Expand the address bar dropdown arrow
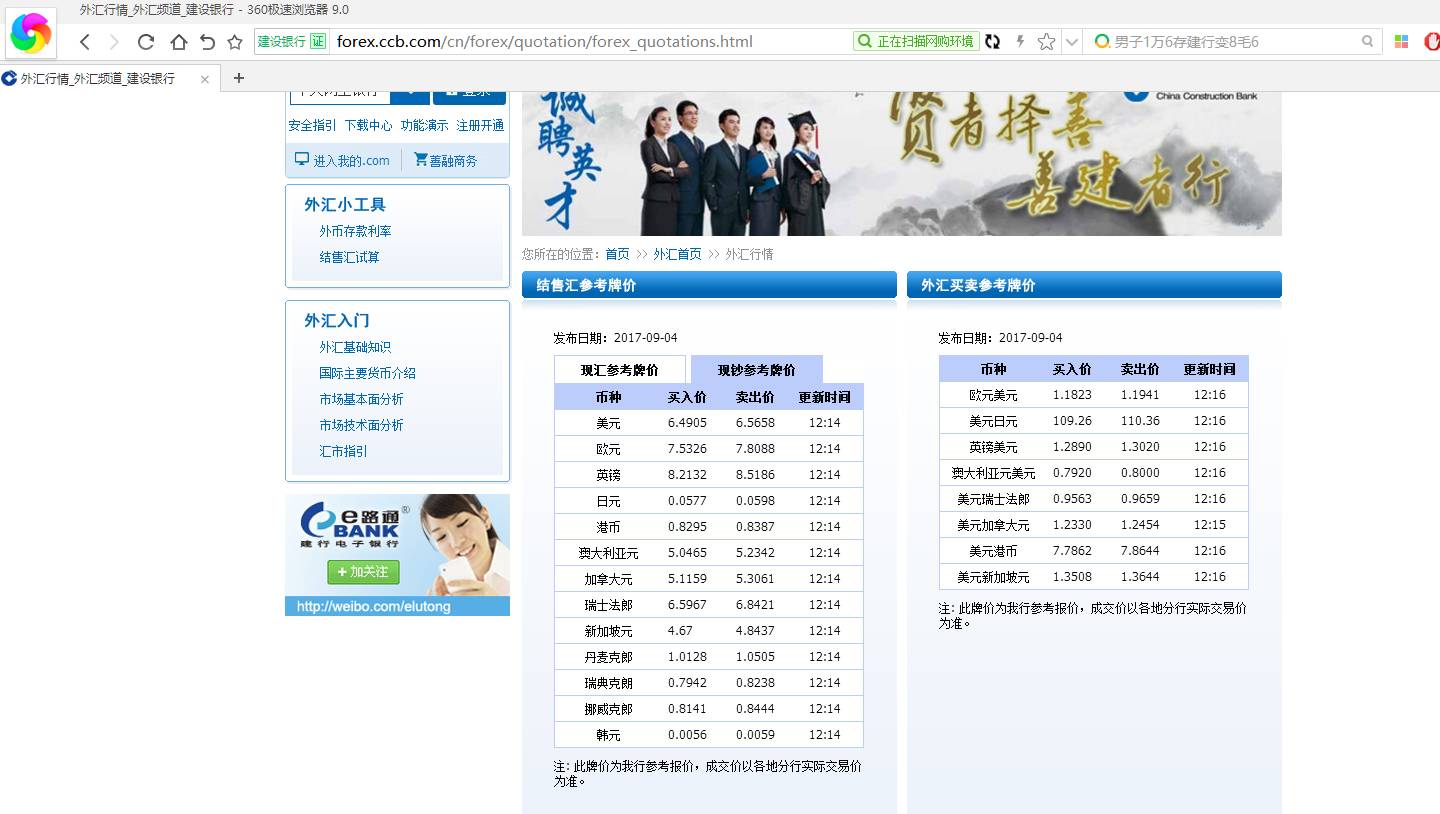The image size is (1440, 814). click(1072, 42)
